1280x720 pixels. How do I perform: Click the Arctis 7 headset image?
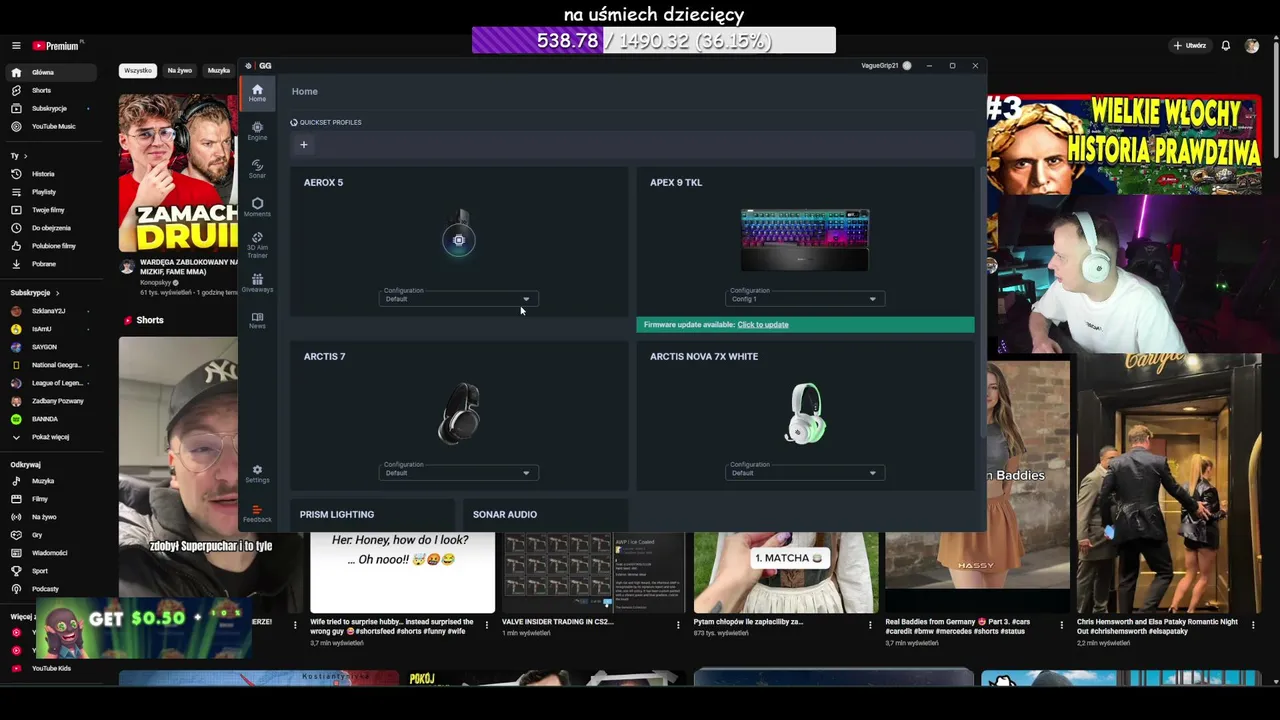pos(459,412)
